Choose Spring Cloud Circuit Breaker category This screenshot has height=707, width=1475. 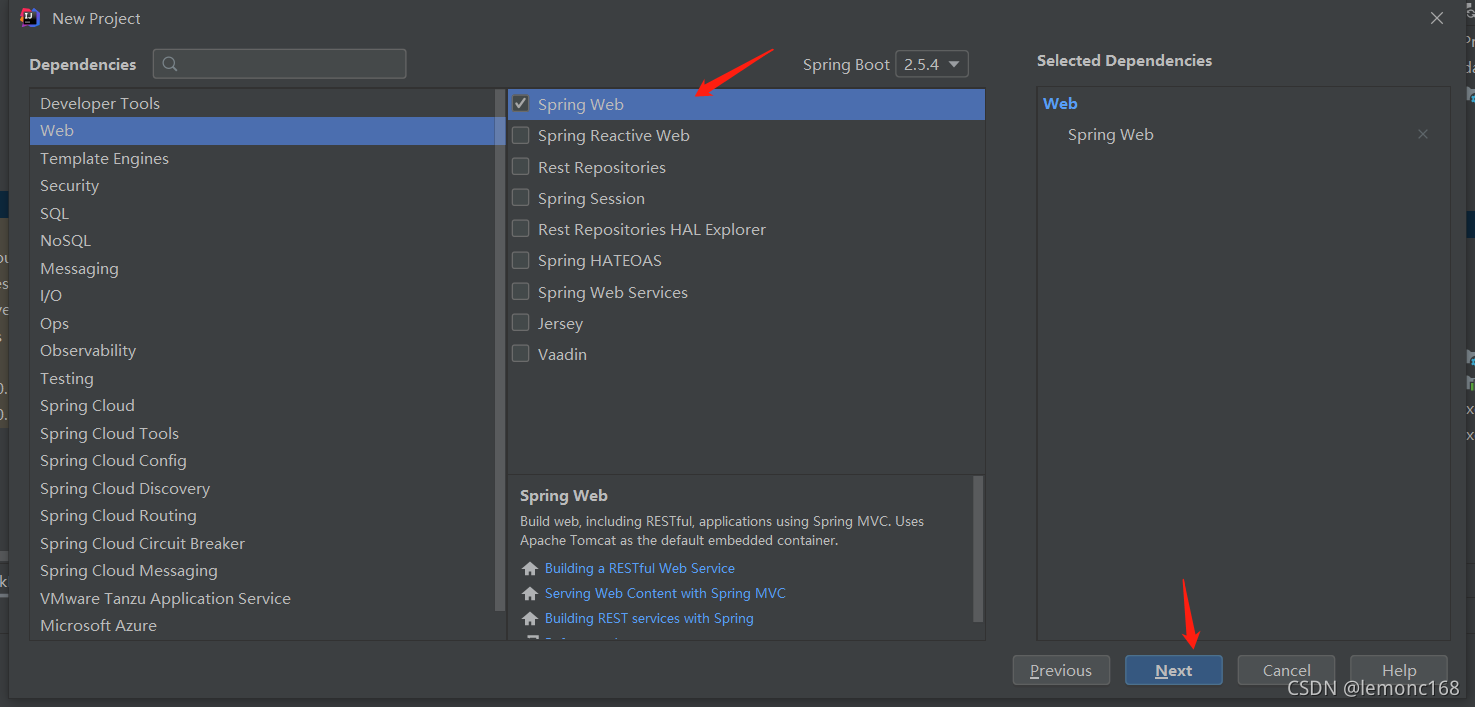point(262,543)
